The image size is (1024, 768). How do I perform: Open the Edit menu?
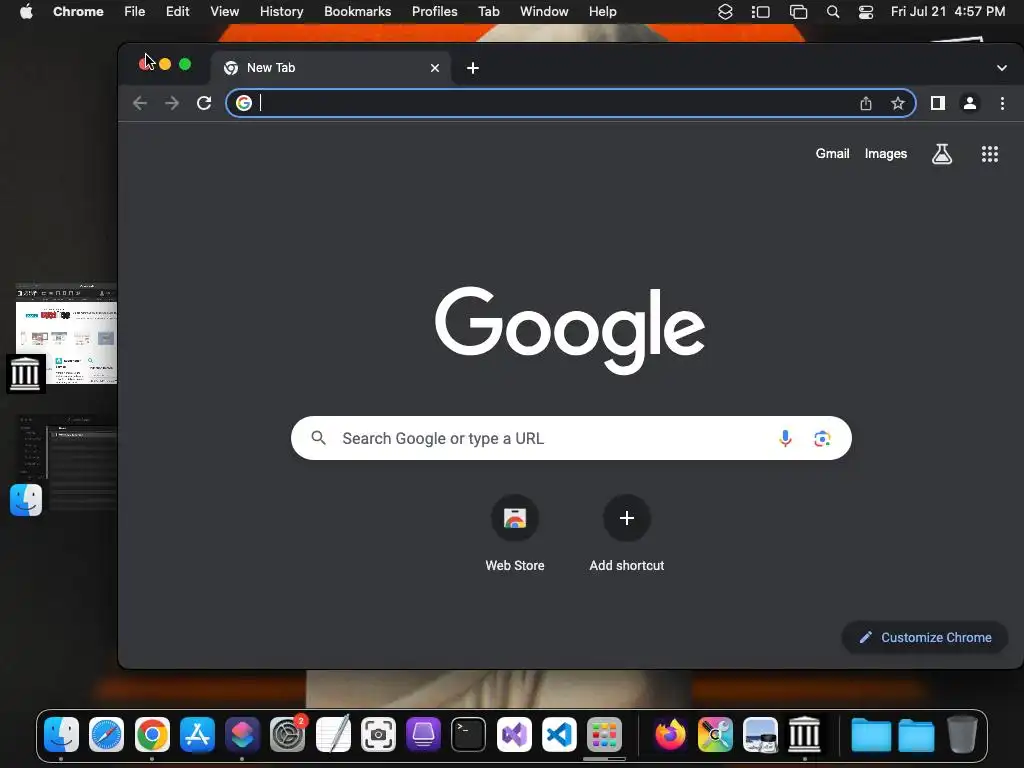pyautogui.click(x=177, y=12)
